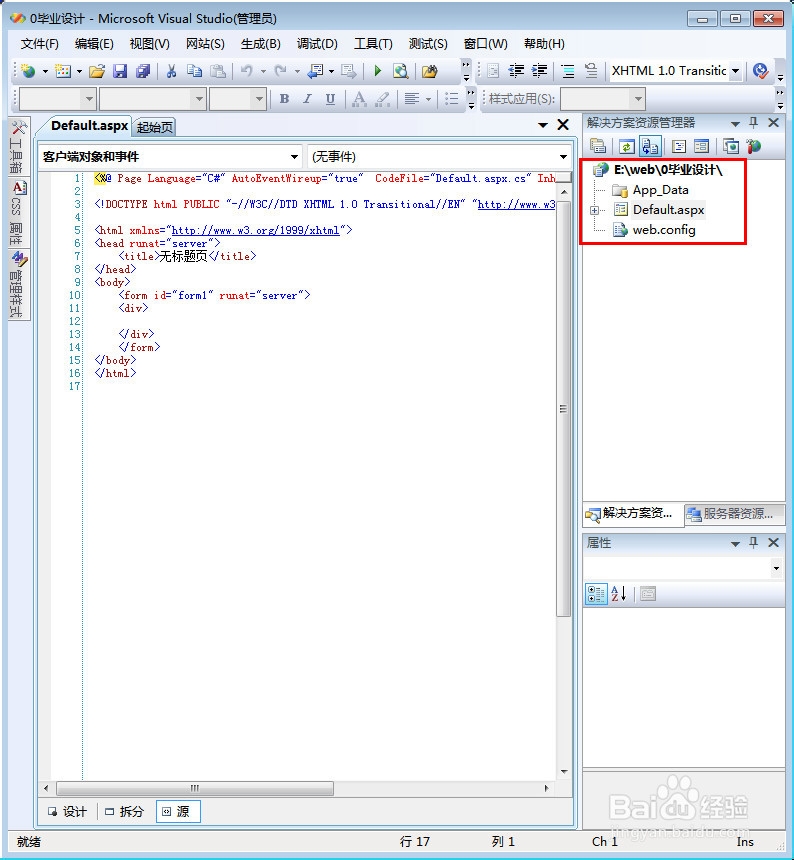Click the View Designer icon in Solution Explorer
The width and height of the screenshot is (794, 860).
(x=702, y=146)
